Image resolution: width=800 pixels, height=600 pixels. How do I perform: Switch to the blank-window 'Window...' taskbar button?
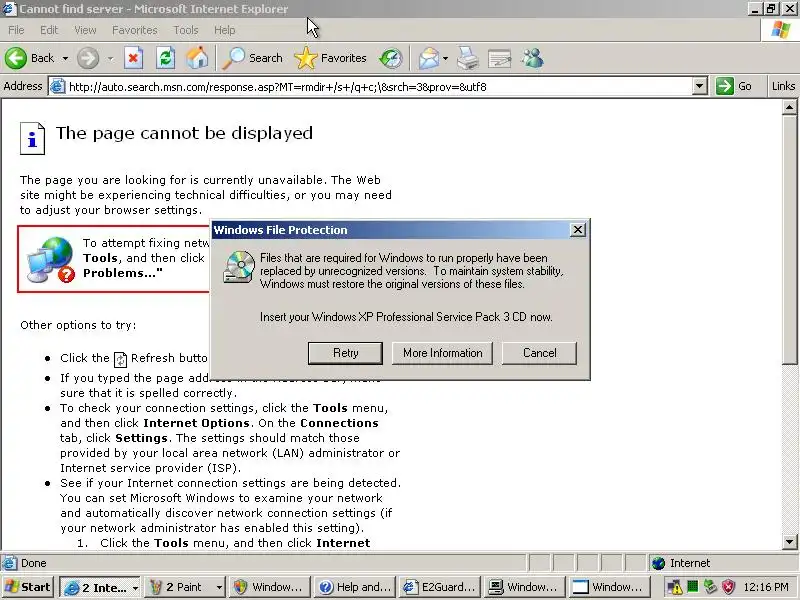coord(609,587)
